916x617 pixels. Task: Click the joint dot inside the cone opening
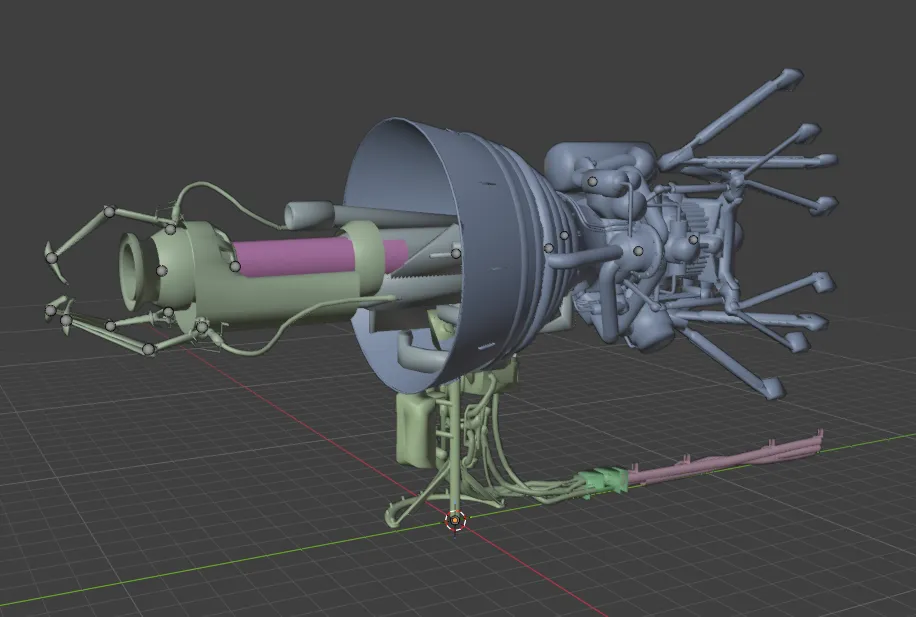(456, 254)
